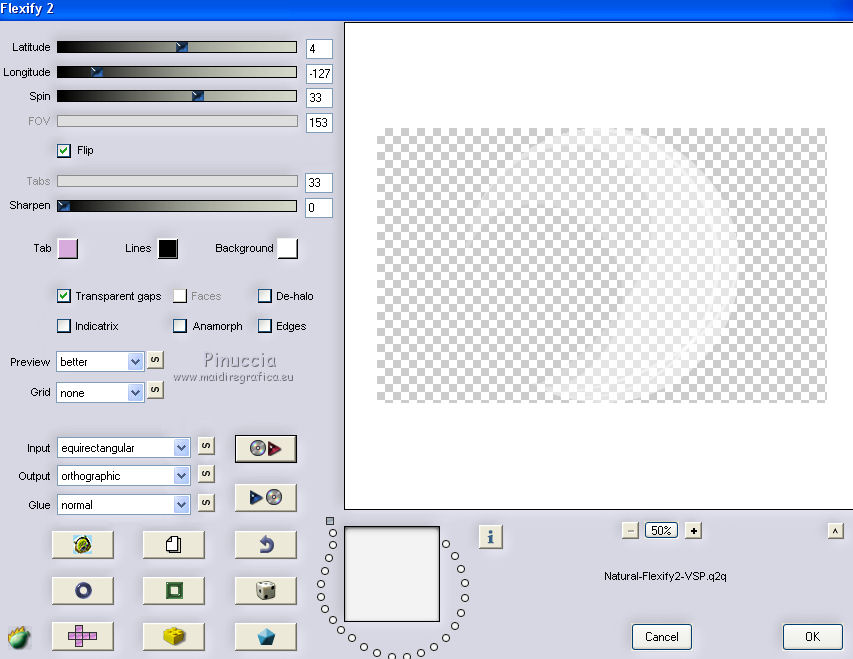Click the Tabs value field
The height and width of the screenshot is (659, 853).
coord(319,183)
